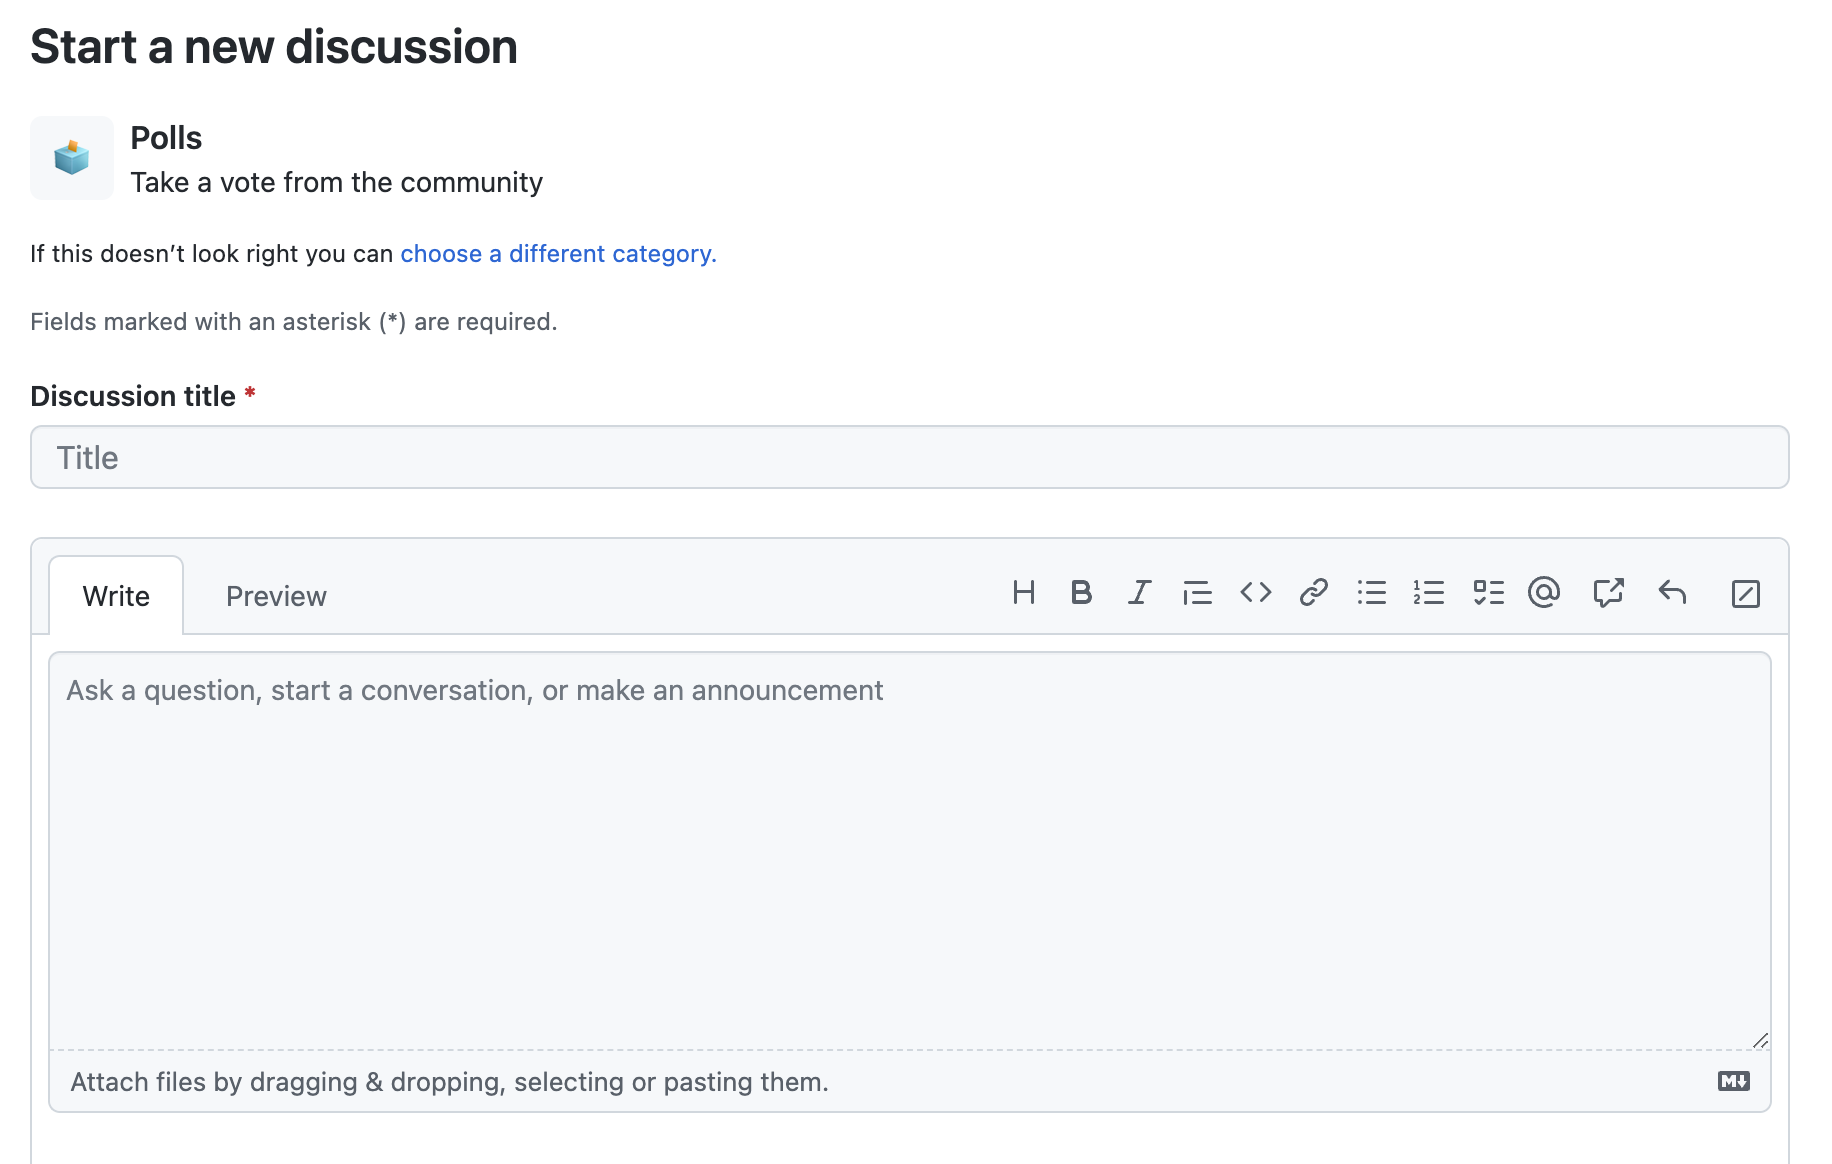Add an unordered bulleted list
Screen dimensions: 1832x1164
(x=1371, y=592)
